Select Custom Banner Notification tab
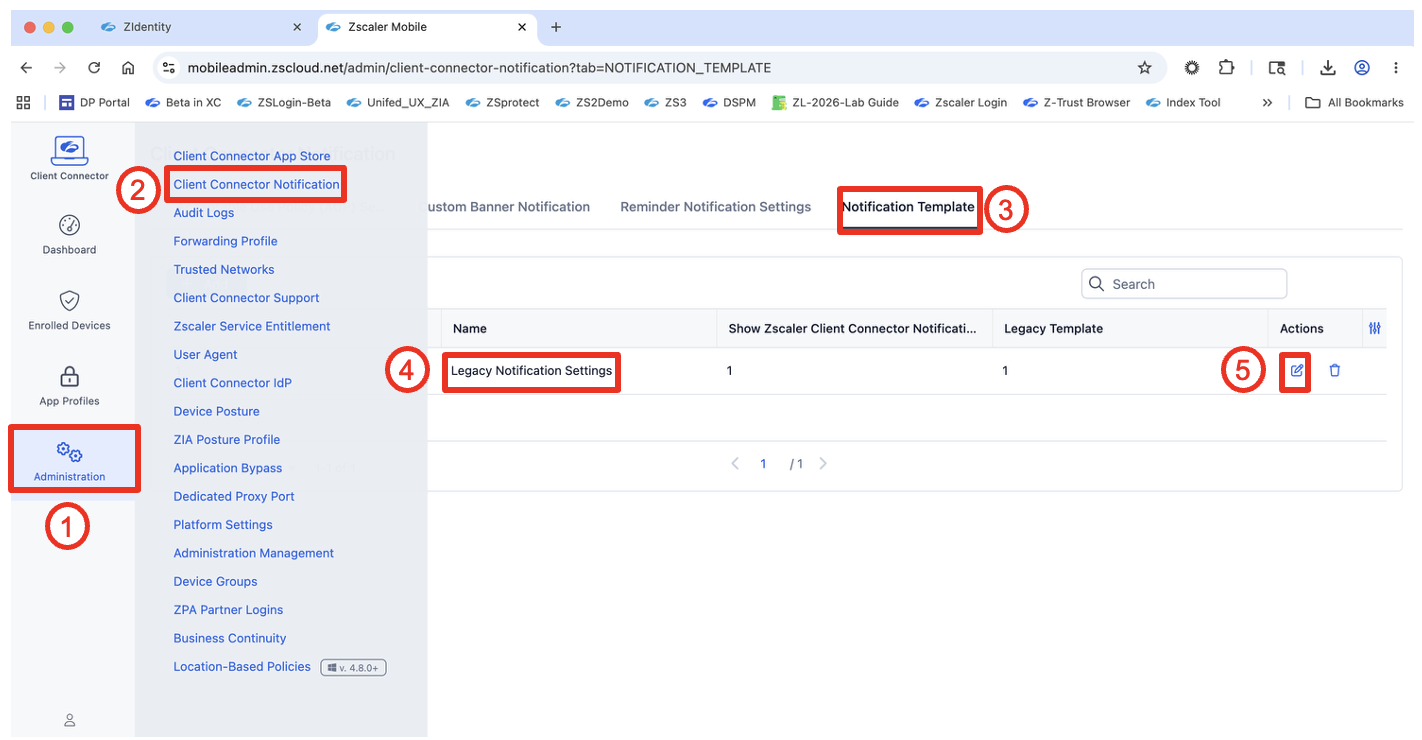This screenshot has height=740, width=1422. [509, 207]
